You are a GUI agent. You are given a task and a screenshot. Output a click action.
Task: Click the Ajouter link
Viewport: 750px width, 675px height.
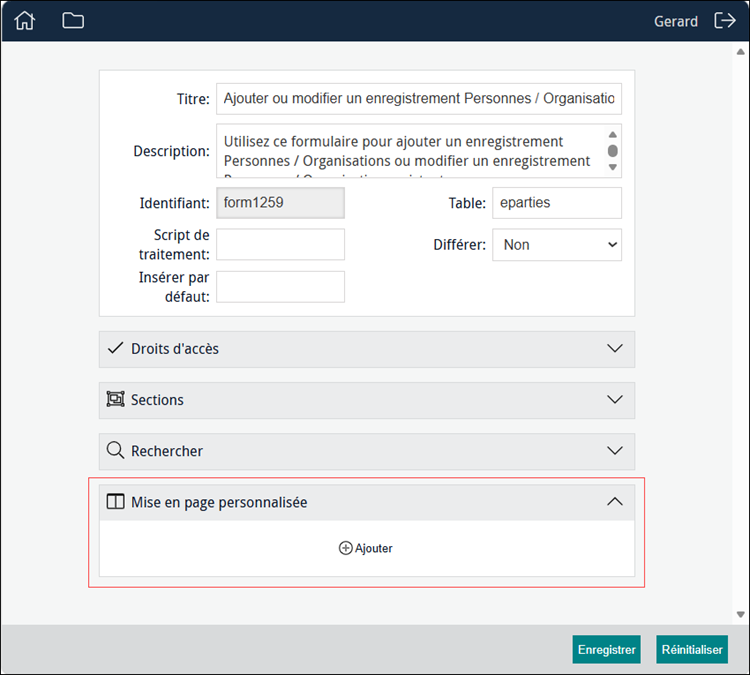pyautogui.click(x=374, y=548)
